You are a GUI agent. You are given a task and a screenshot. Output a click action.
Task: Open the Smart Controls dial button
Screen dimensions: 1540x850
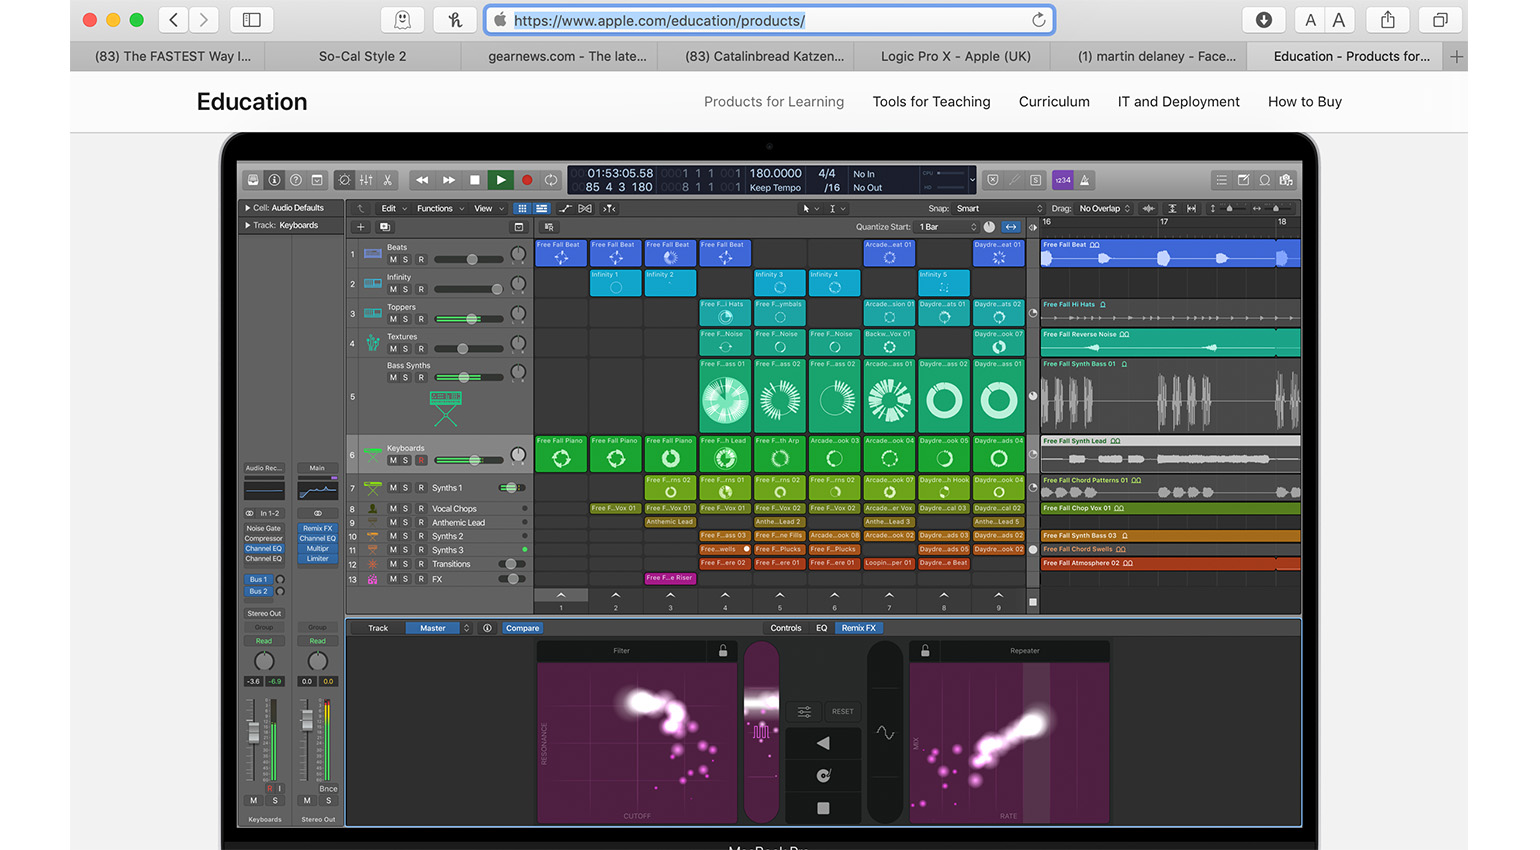click(344, 180)
